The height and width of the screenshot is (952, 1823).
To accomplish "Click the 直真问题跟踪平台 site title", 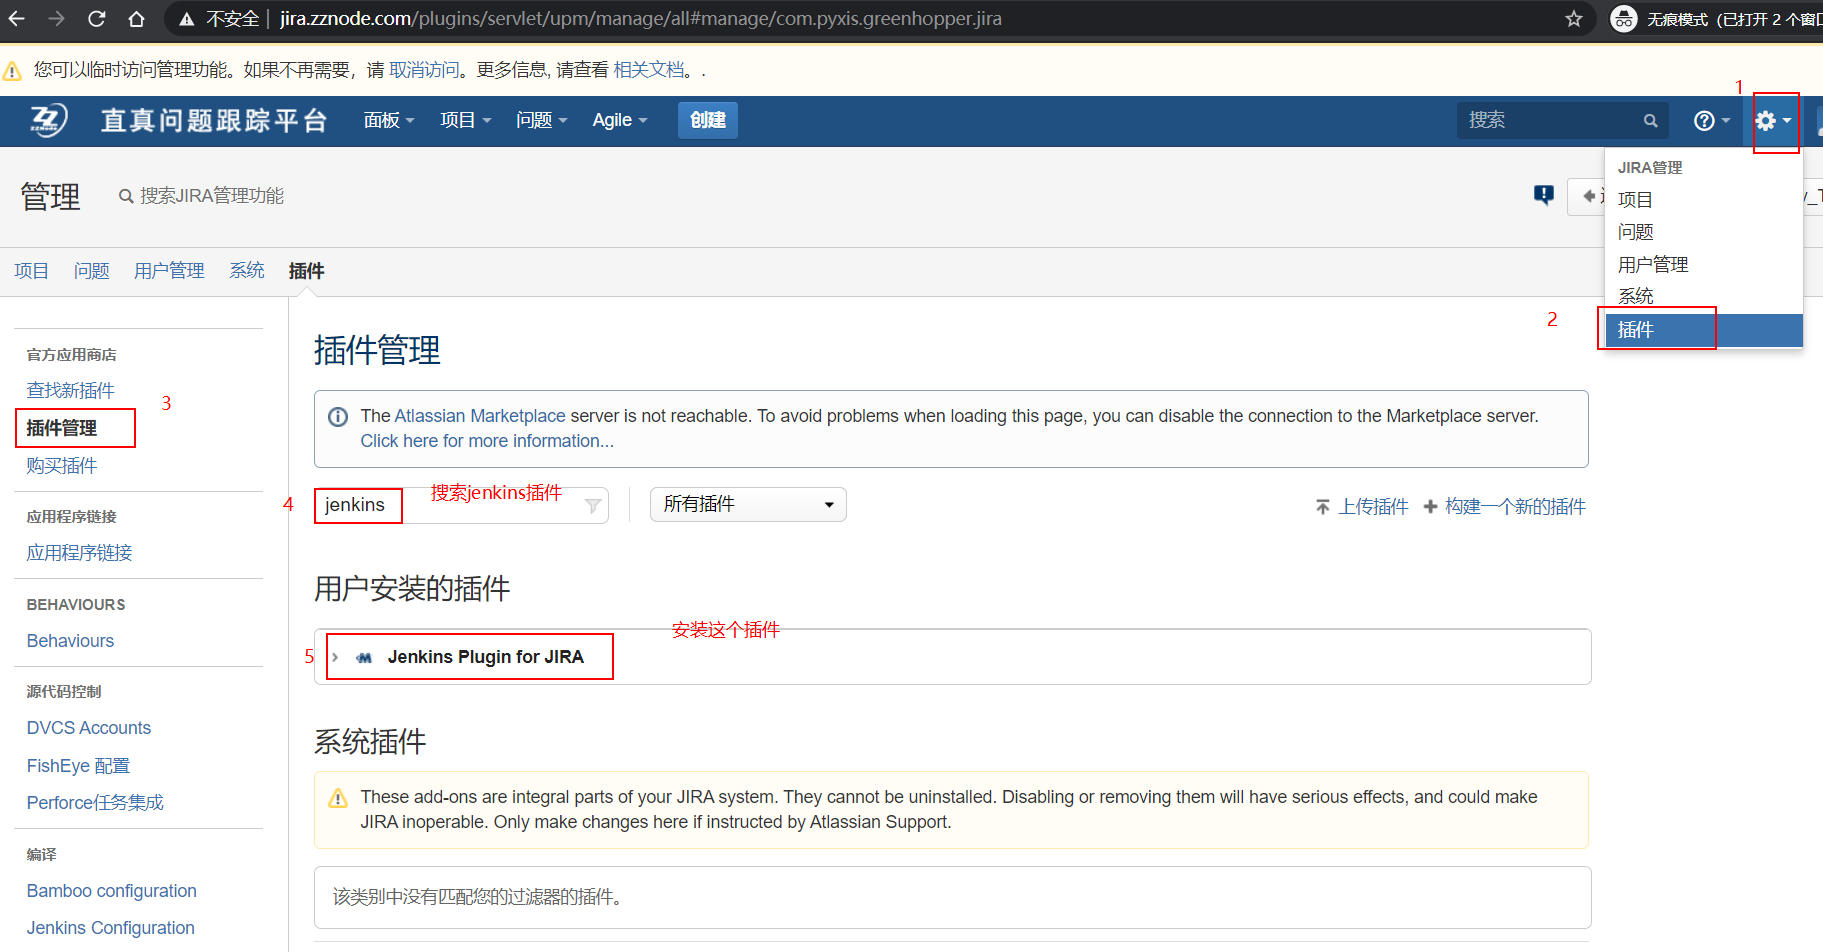I will tap(214, 120).
